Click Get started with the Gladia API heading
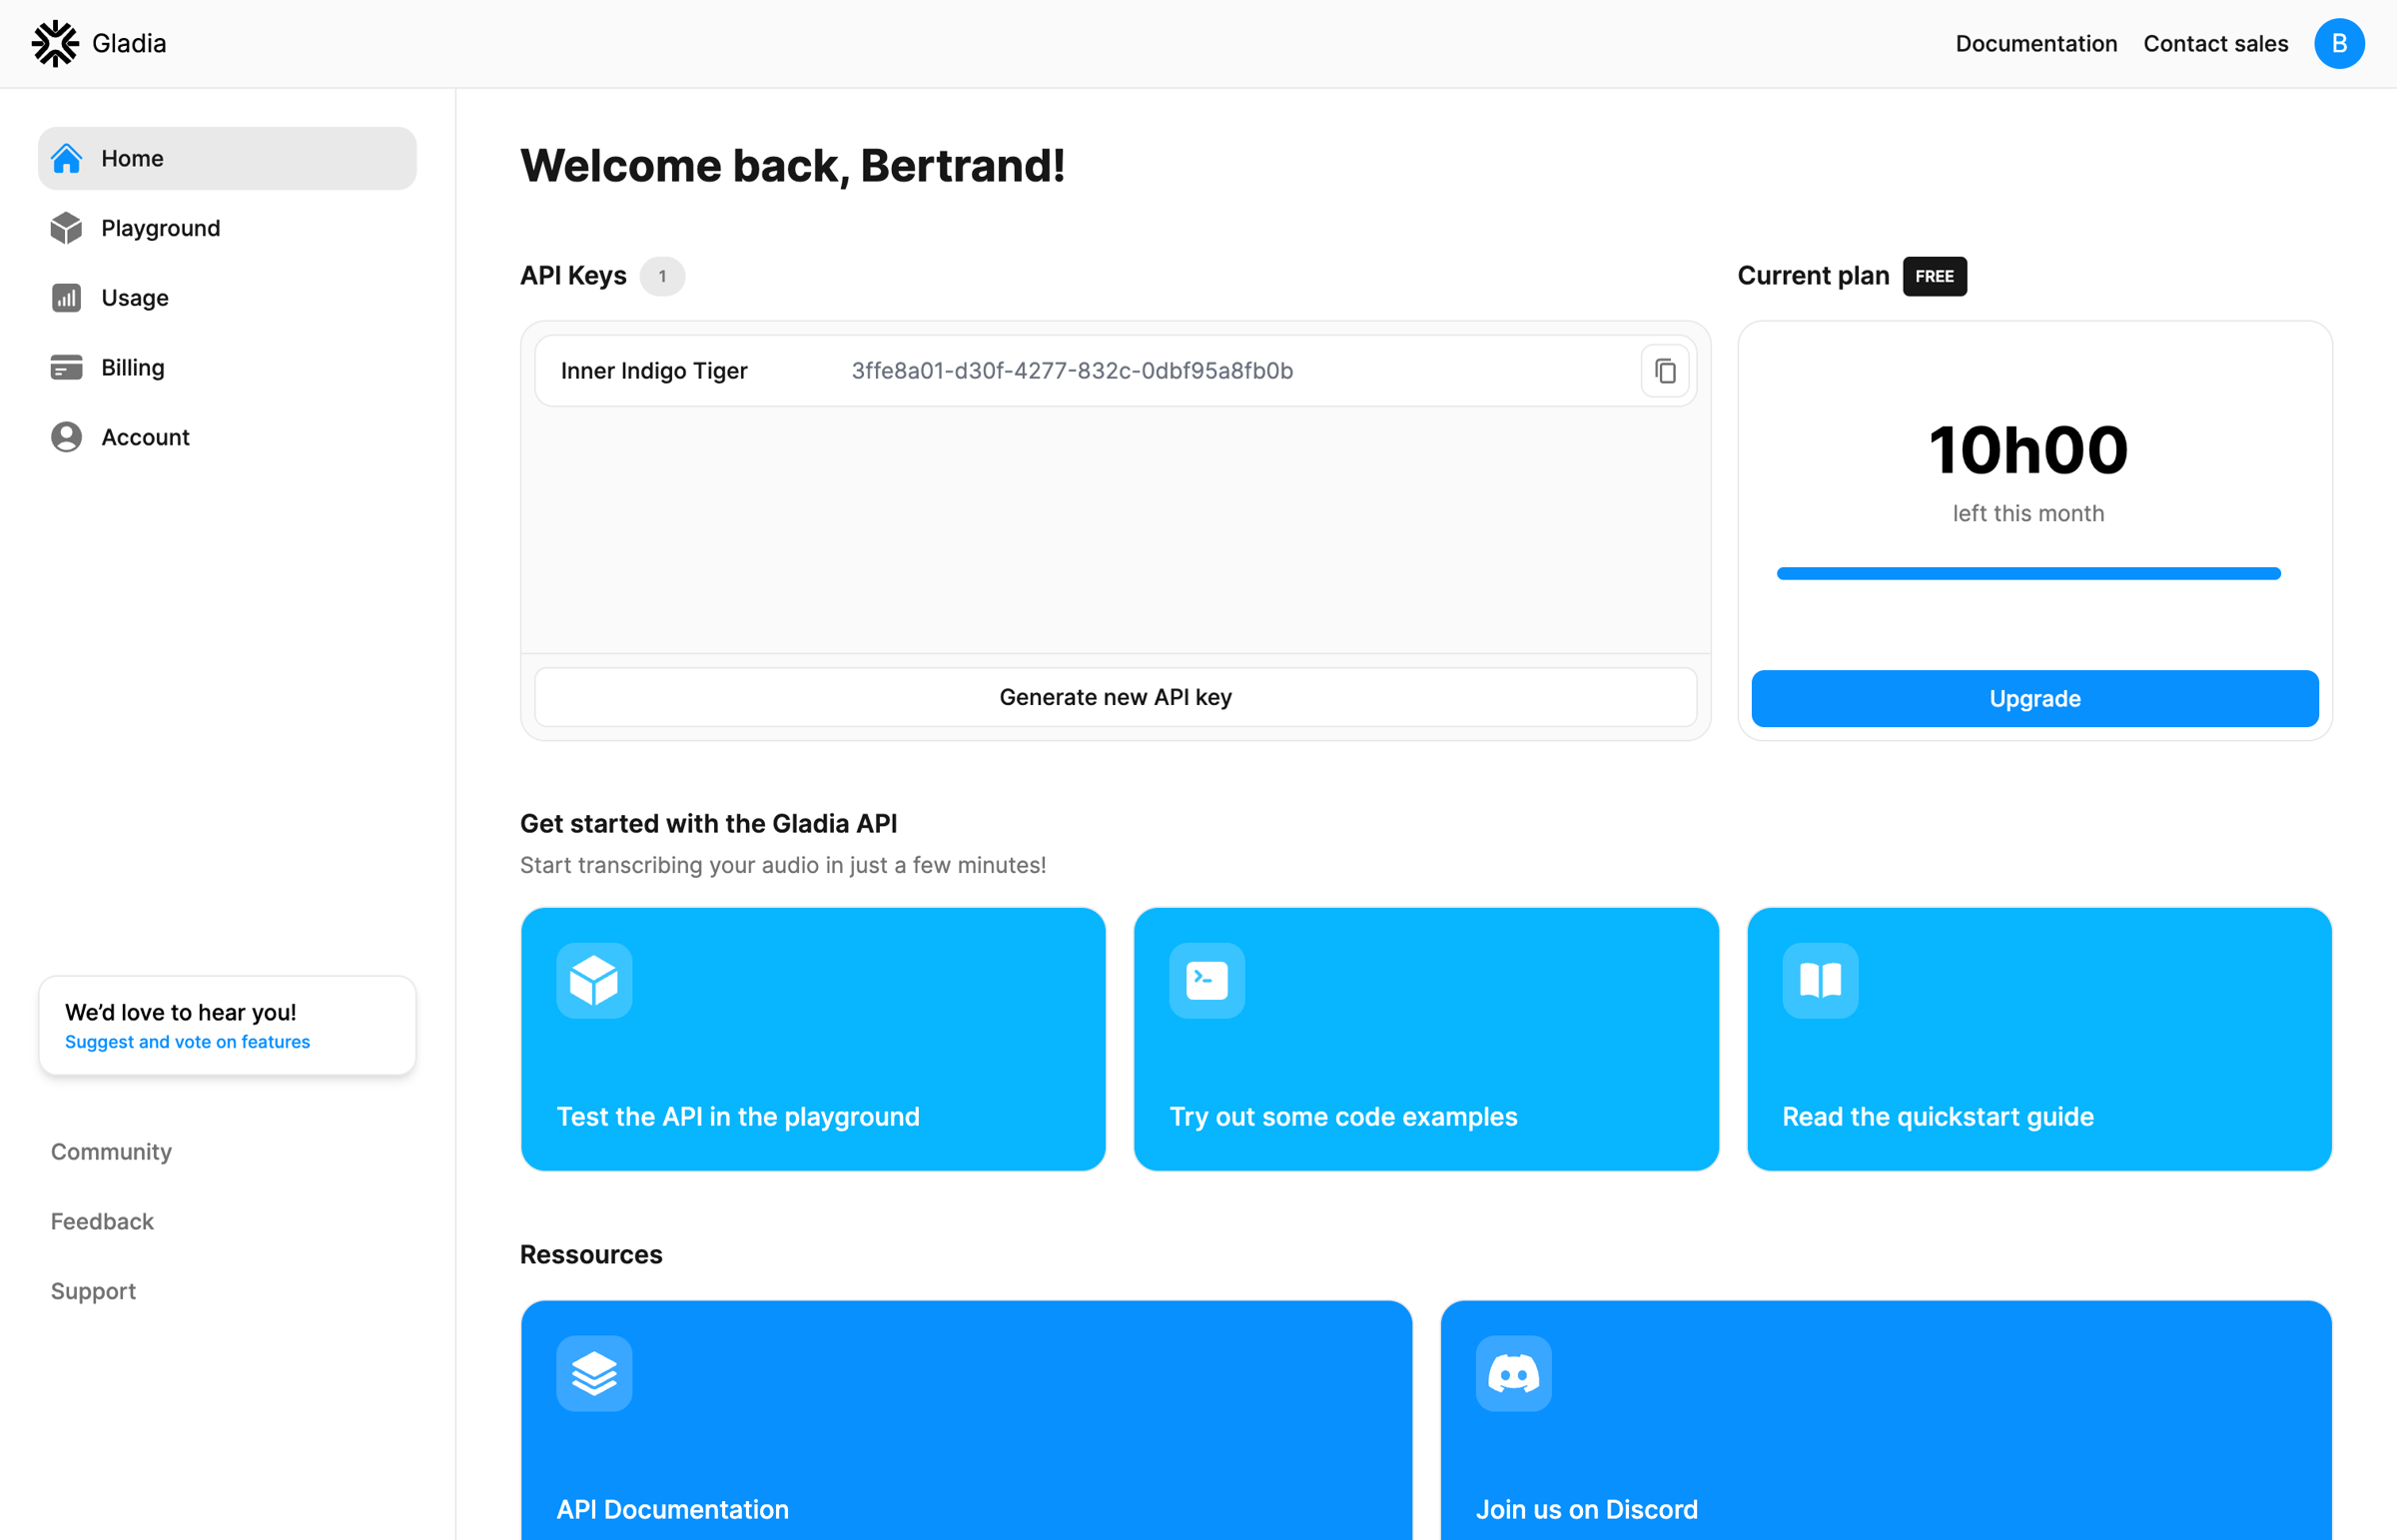Image resolution: width=2397 pixels, height=1540 pixels. click(708, 824)
